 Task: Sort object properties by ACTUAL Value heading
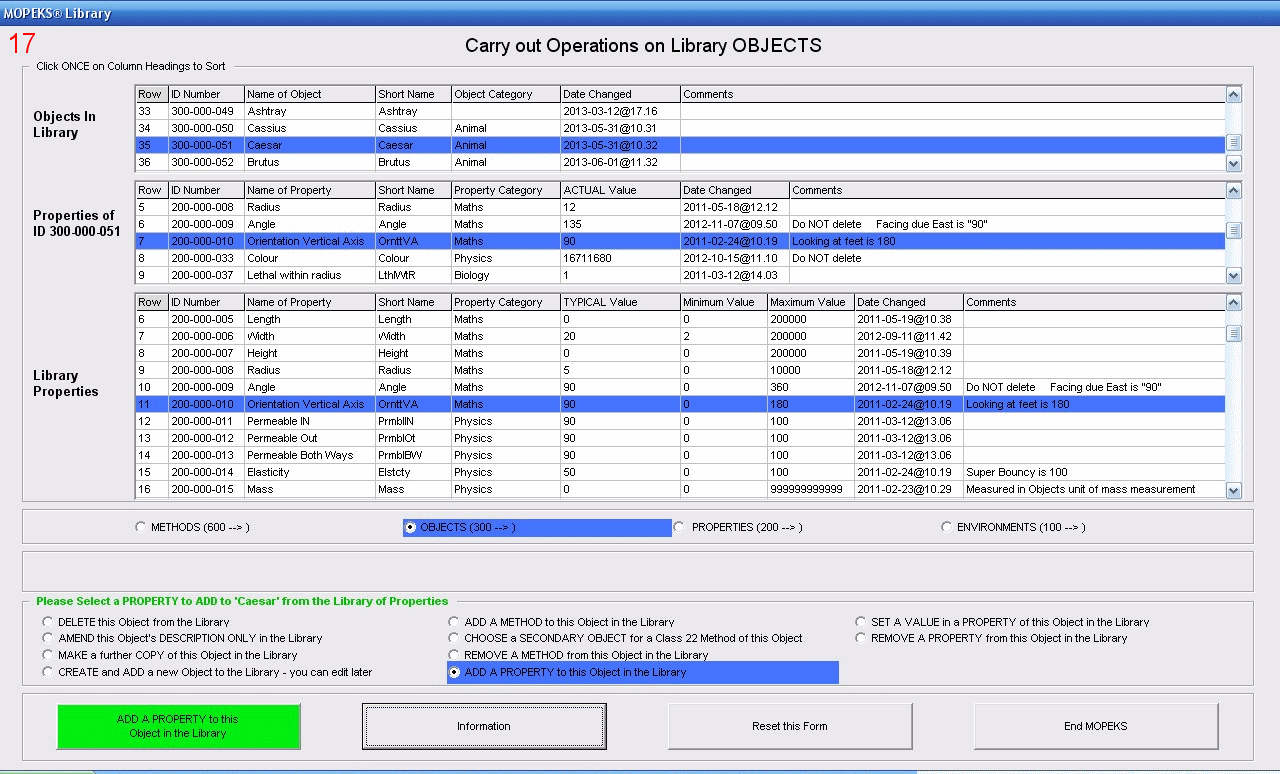point(620,190)
